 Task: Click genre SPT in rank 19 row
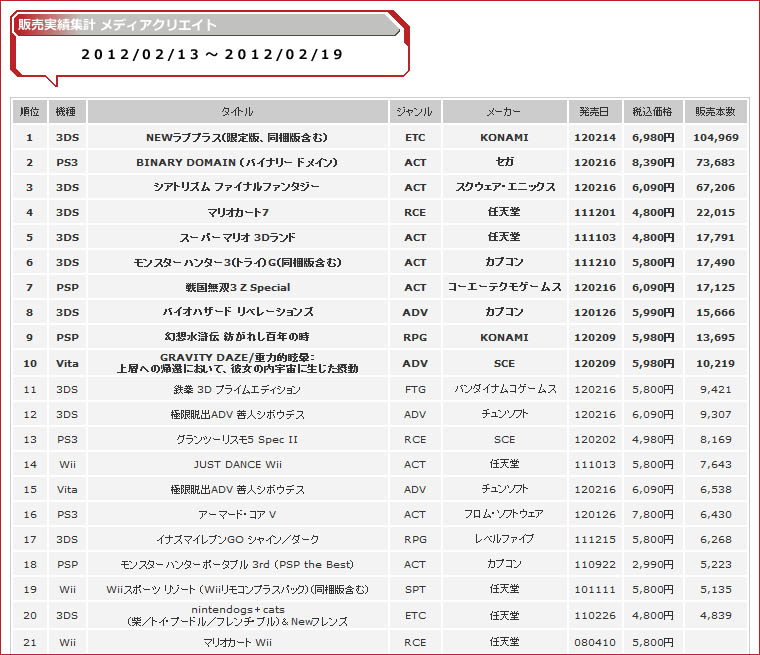coord(415,590)
